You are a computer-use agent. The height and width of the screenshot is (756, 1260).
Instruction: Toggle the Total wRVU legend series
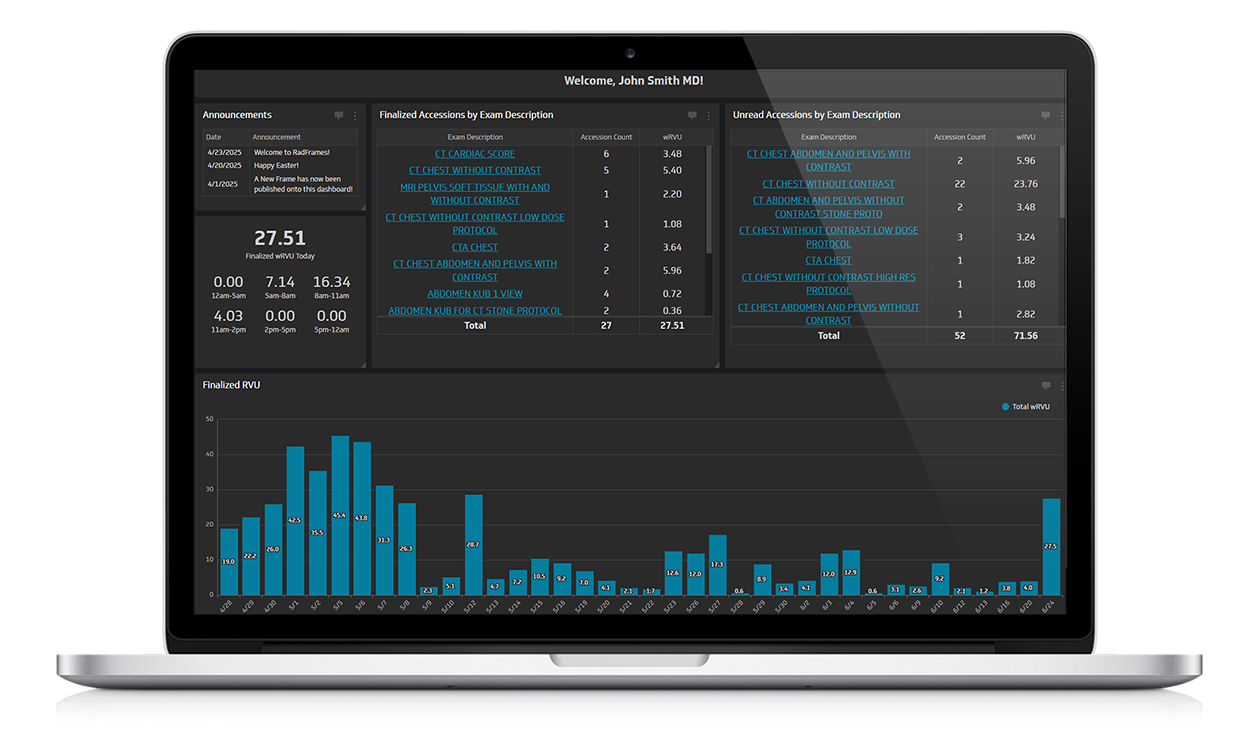tap(1026, 407)
